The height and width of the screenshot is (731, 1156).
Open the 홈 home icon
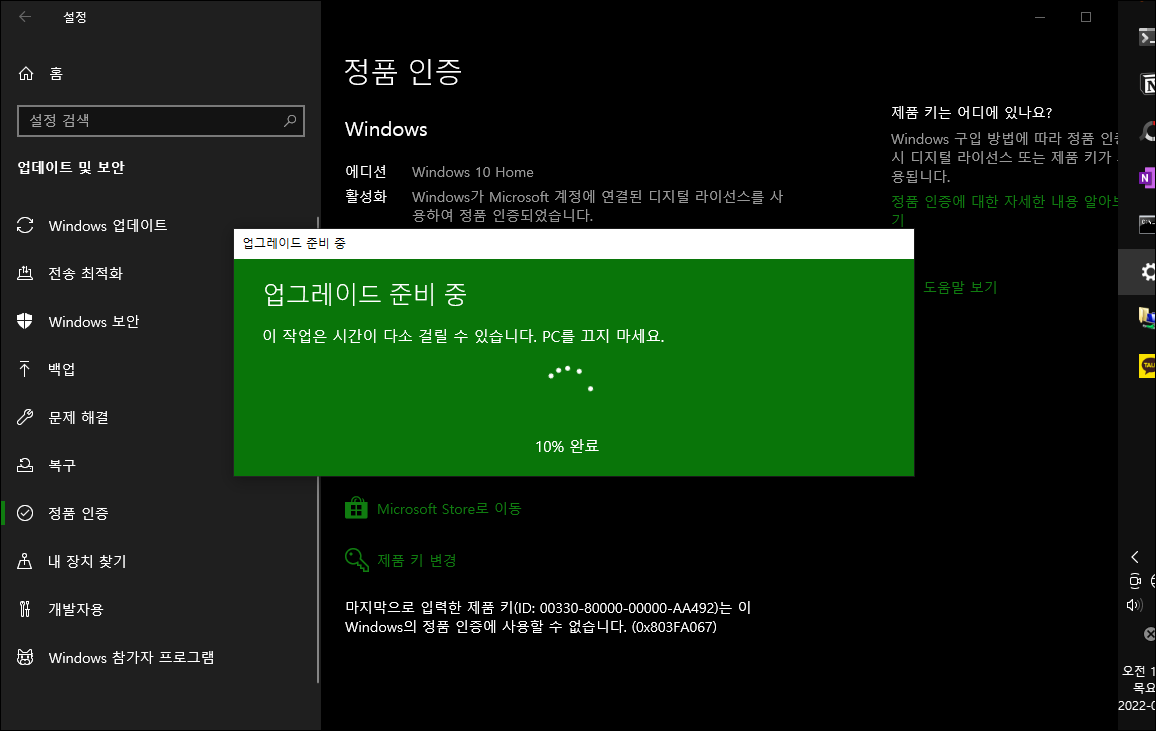(27, 73)
